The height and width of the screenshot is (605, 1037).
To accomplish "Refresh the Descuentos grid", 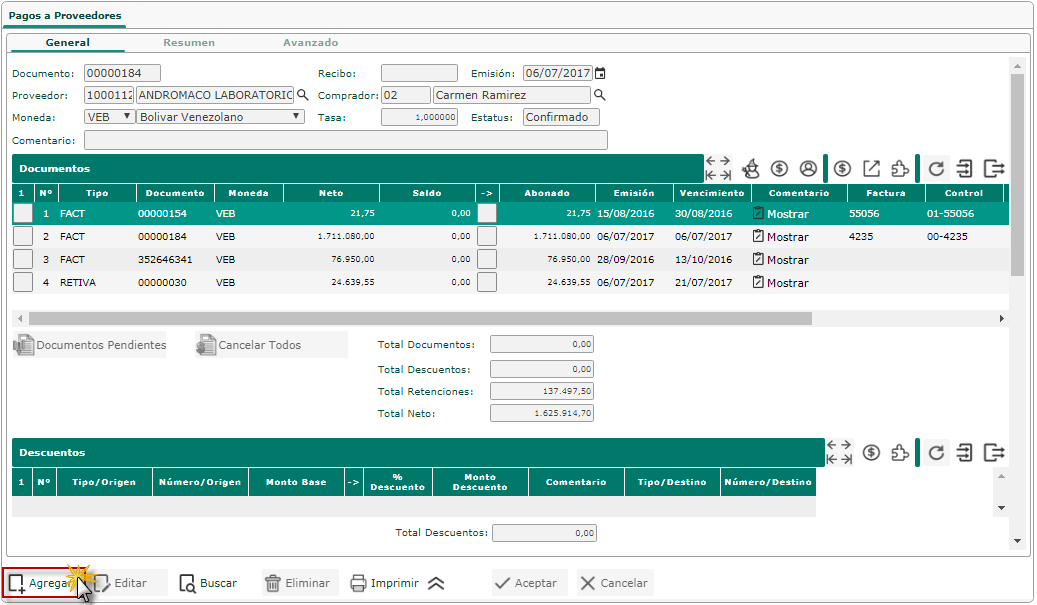I will click(936, 452).
